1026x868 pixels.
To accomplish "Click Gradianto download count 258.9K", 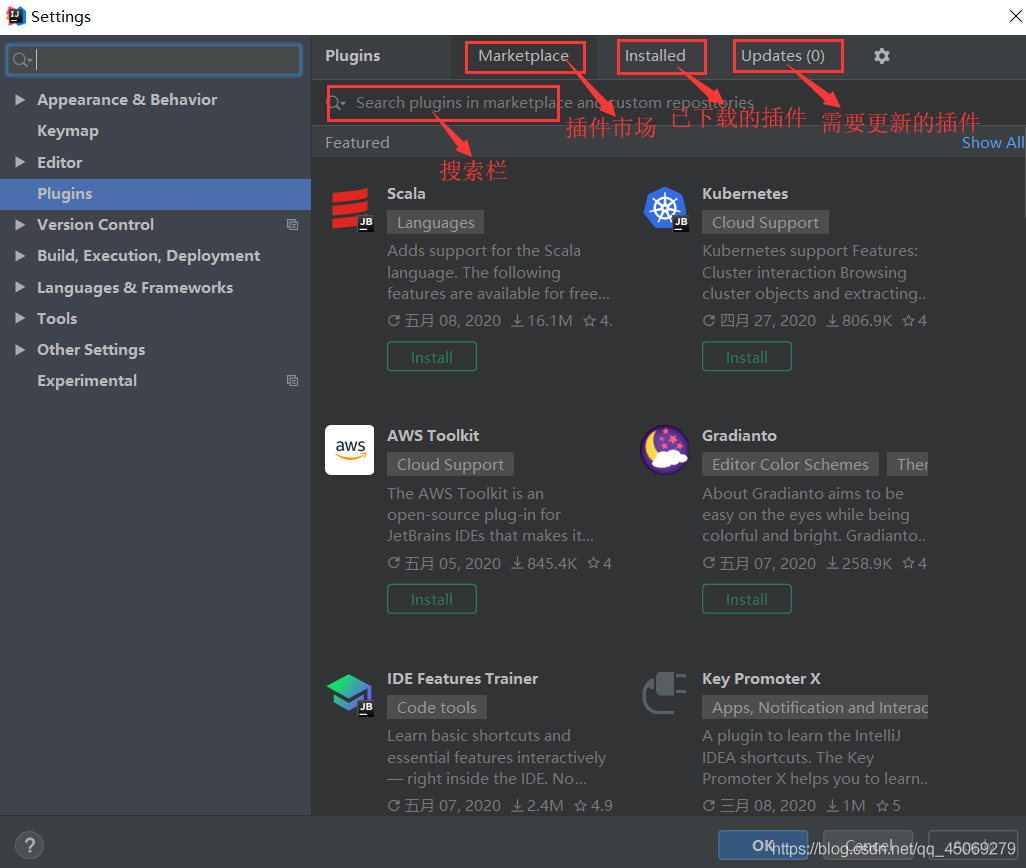I will tap(858, 563).
